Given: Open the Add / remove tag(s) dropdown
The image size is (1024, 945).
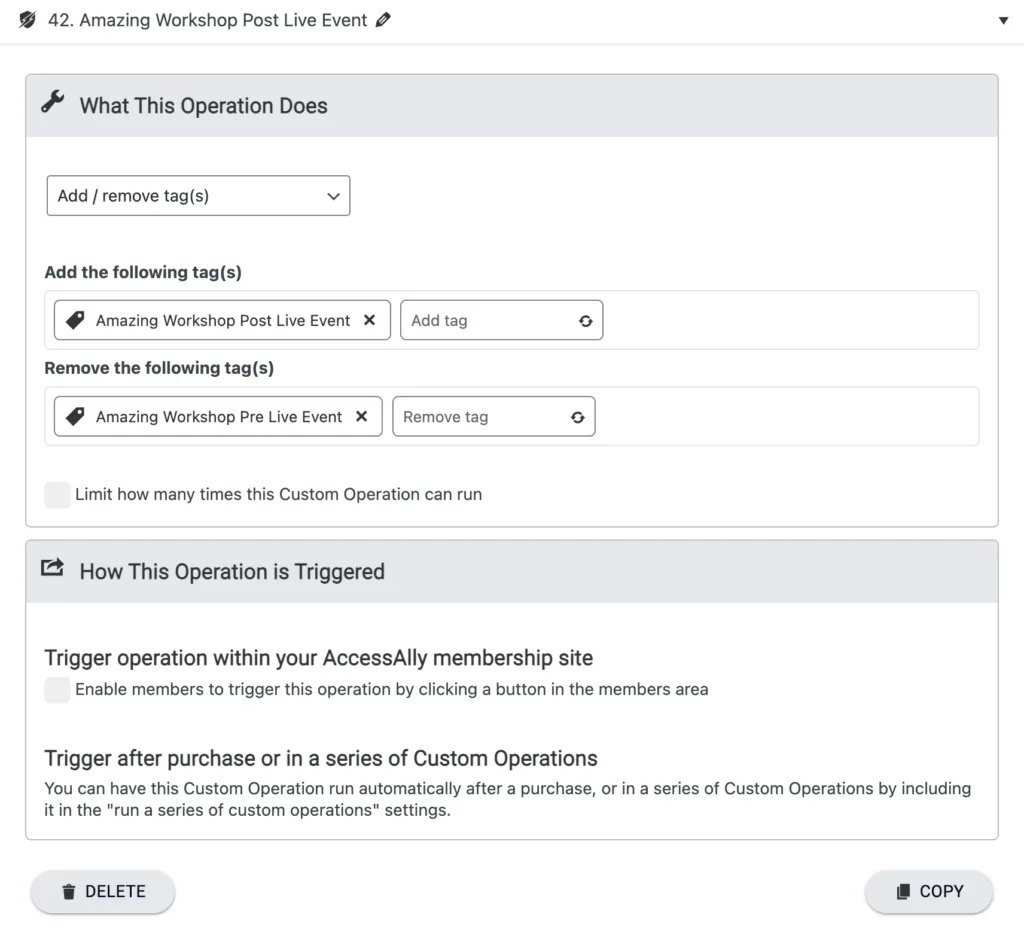Looking at the screenshot, I should (198, 196).
